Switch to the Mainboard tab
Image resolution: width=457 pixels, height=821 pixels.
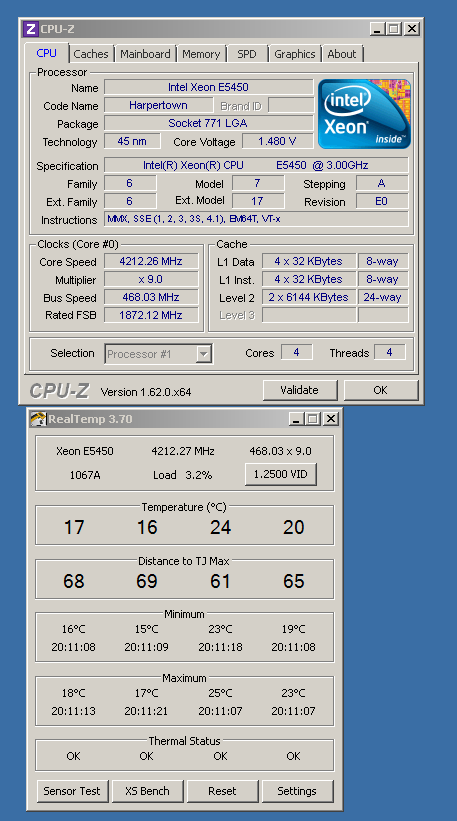pyautogui.click(x=145, y=54)
